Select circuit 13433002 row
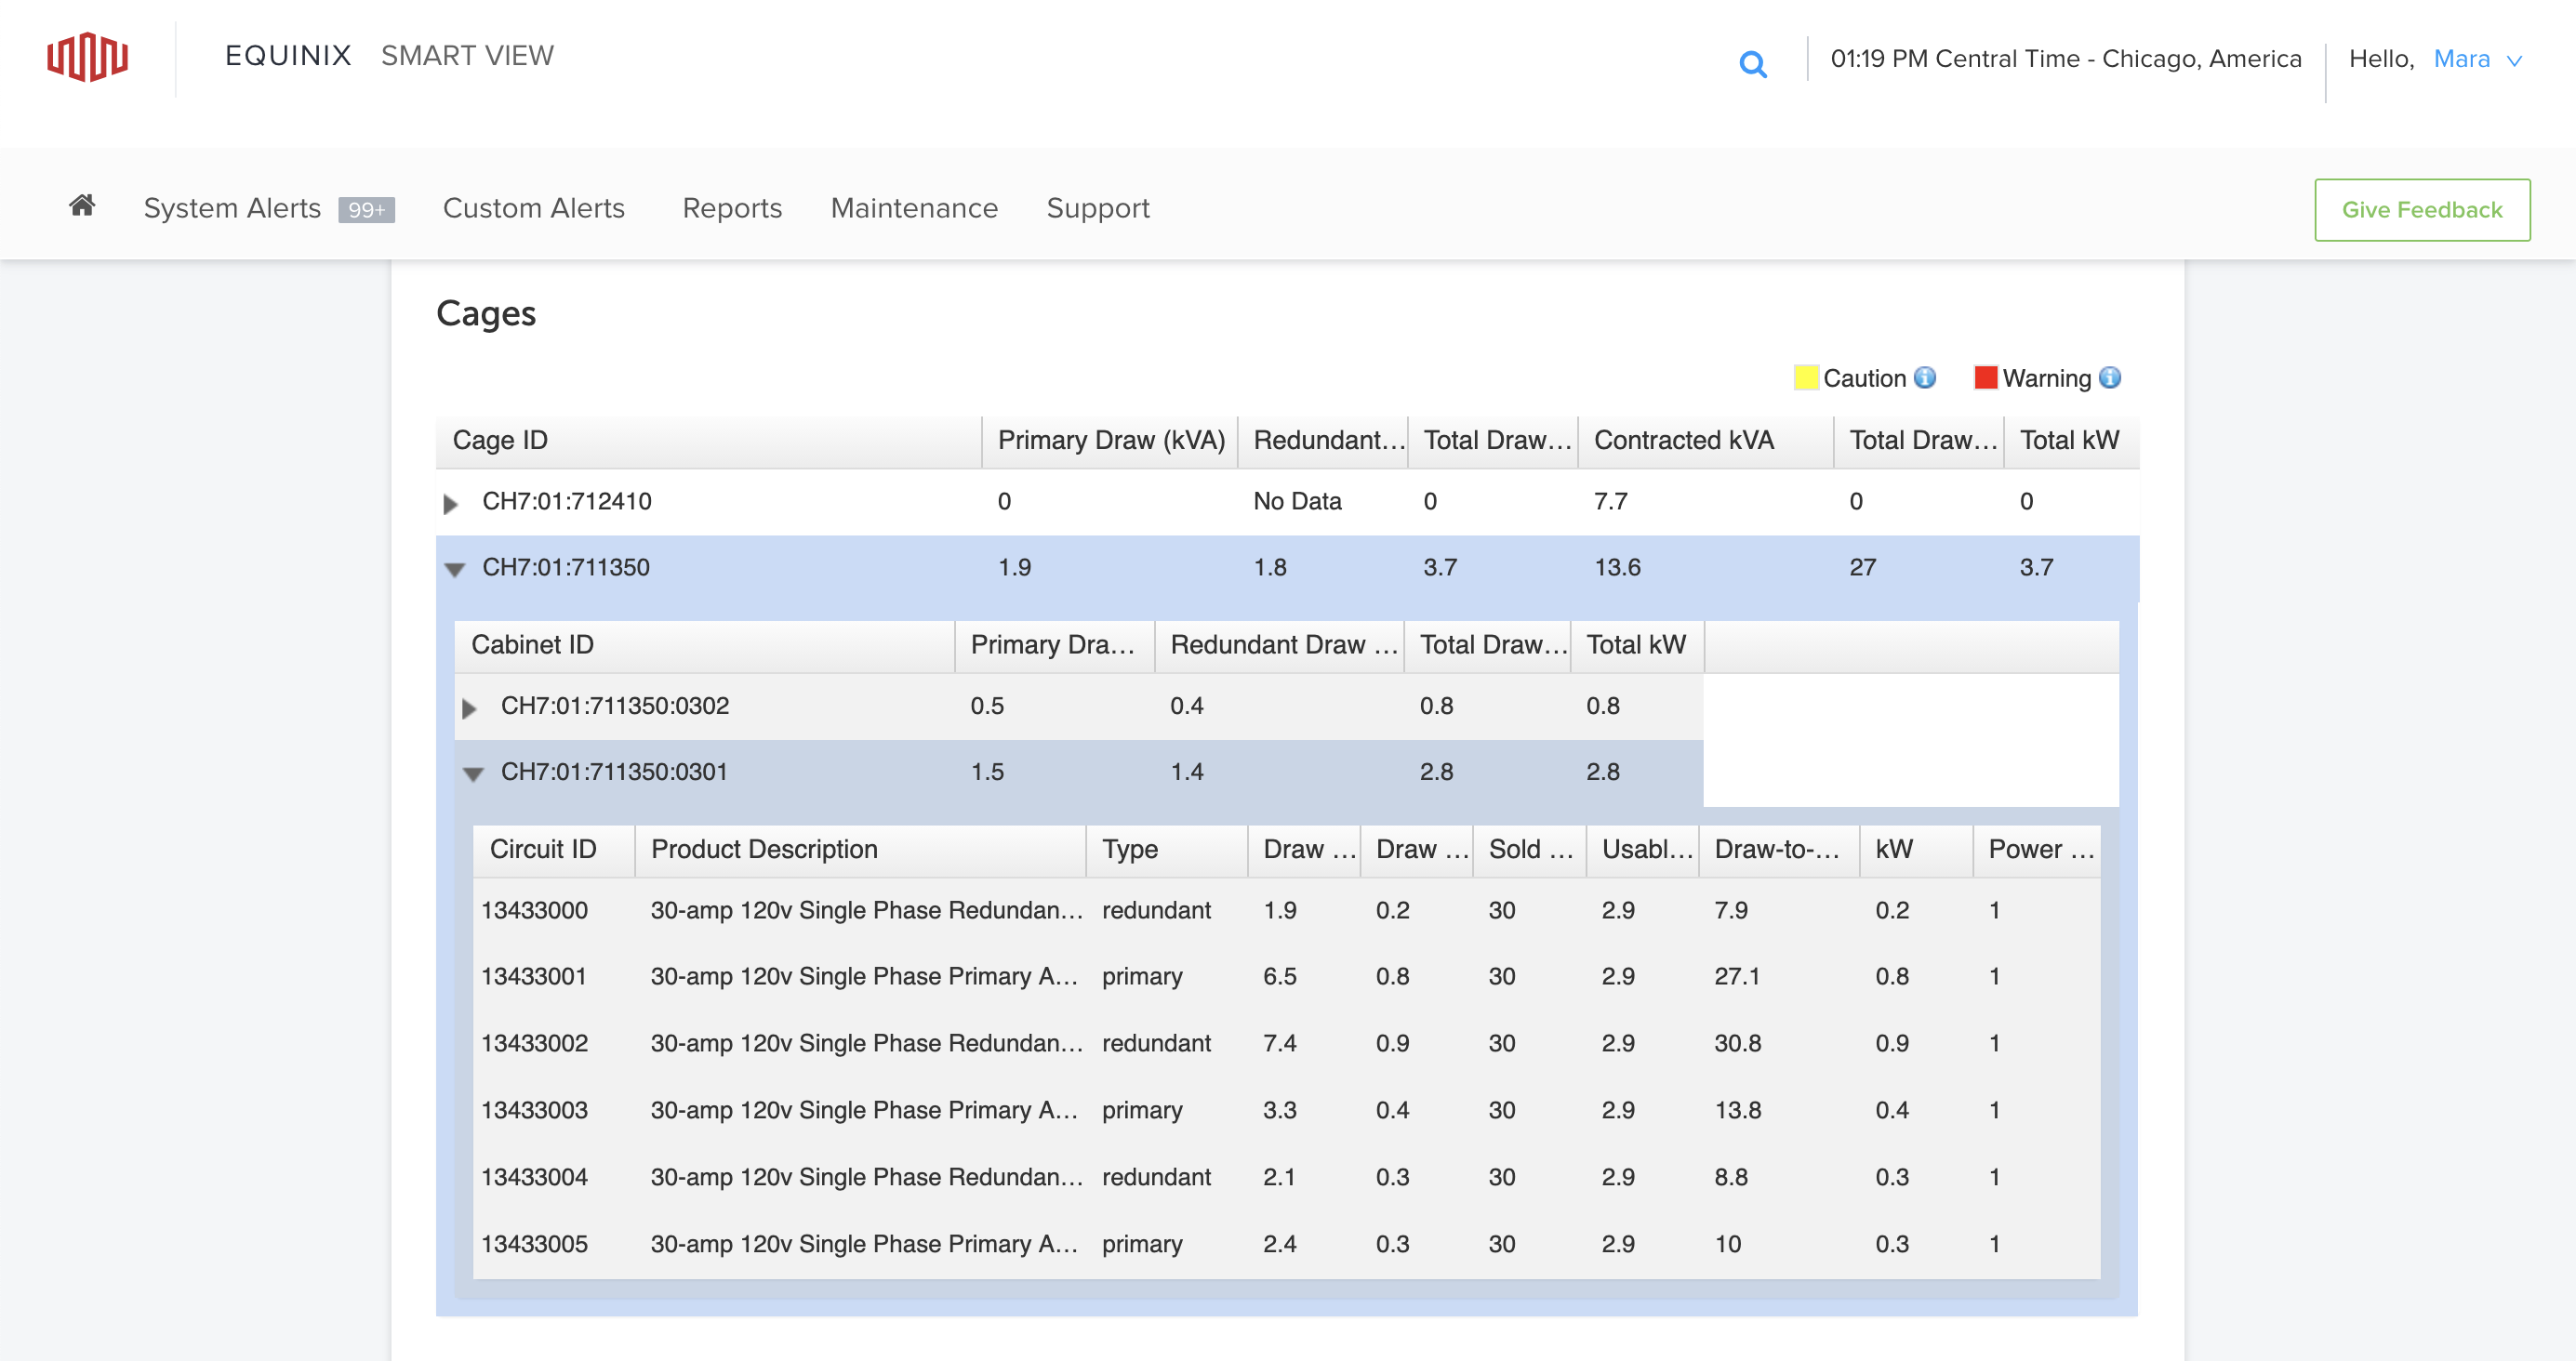This screenshot has width=2576, height=1361. pos(534,1043)
